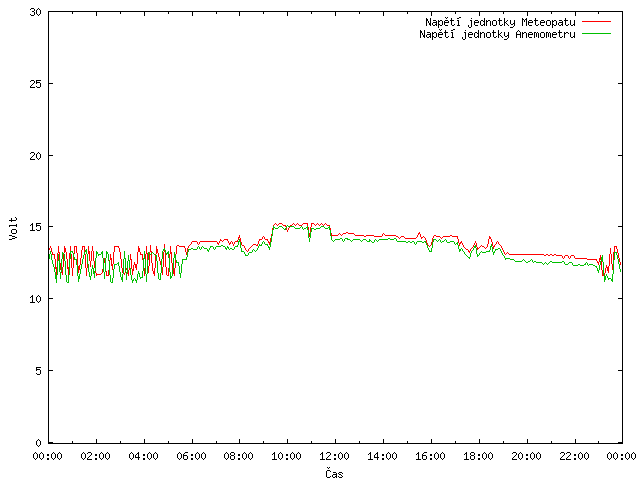Image resolution: width=640 pixels, height=480 pixels.
Task: Click x-axis time label 14:00
Action: [x=382, y=456]
